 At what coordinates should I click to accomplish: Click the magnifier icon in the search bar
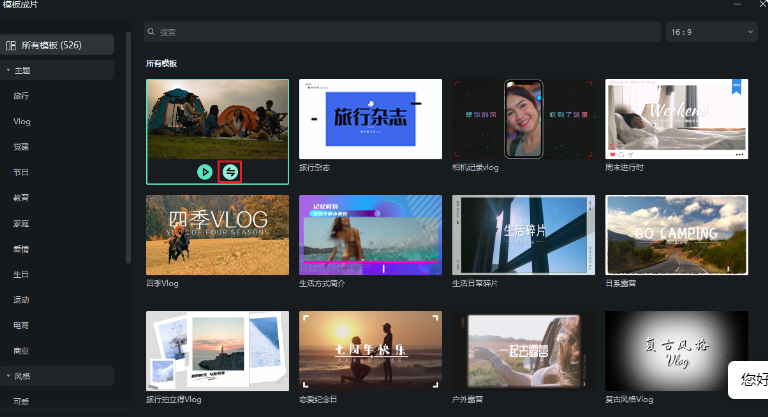pyautogui.click(x=151, y=32)
